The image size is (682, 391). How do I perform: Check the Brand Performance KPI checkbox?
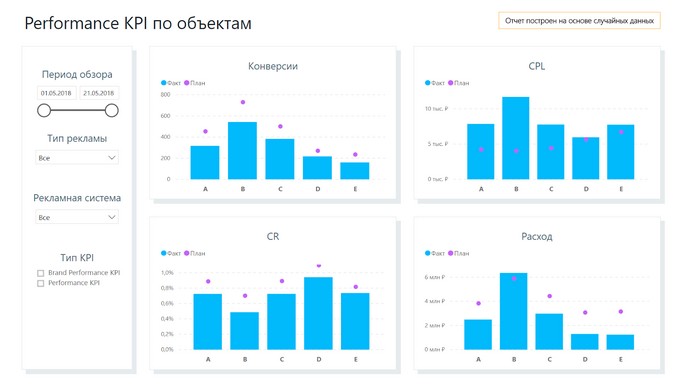(x=40, y=273)
